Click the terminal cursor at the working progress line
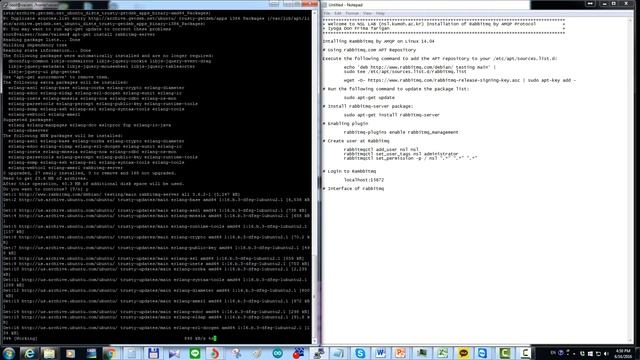This screenshot has height=360, width=640. 215,338
